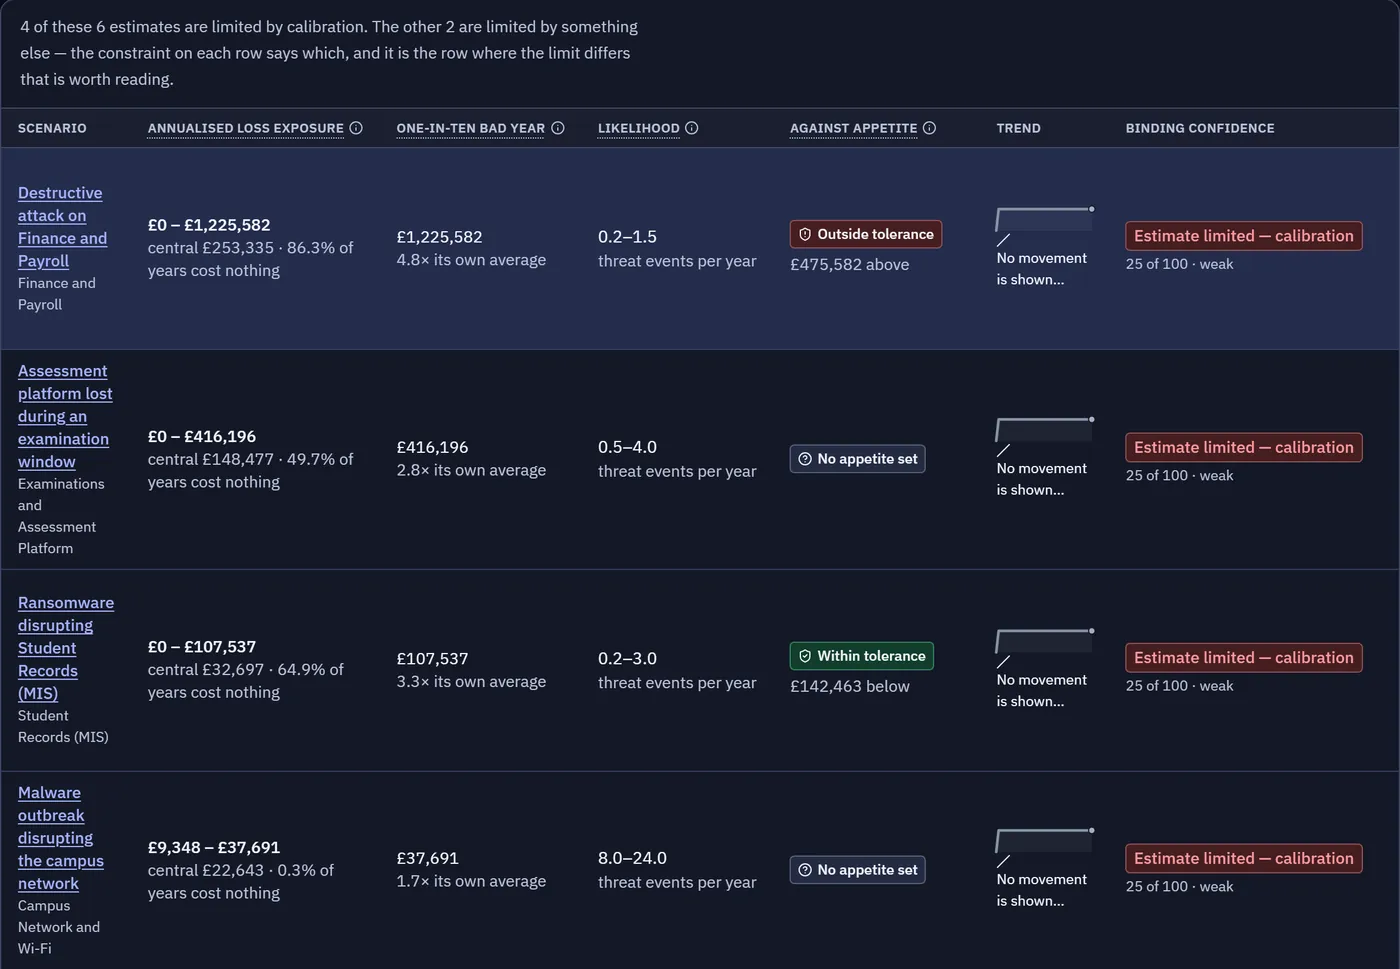Click question icon in Assessment platform appetite badge
The image size is (1400, 969).
(x=805, y=459)
